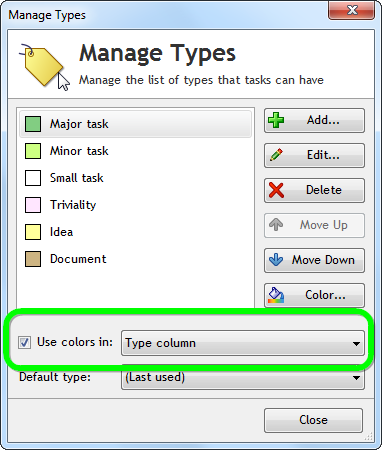Click the red X Delete icon
Screen dimensions: 382x450
tap(276, 190)
